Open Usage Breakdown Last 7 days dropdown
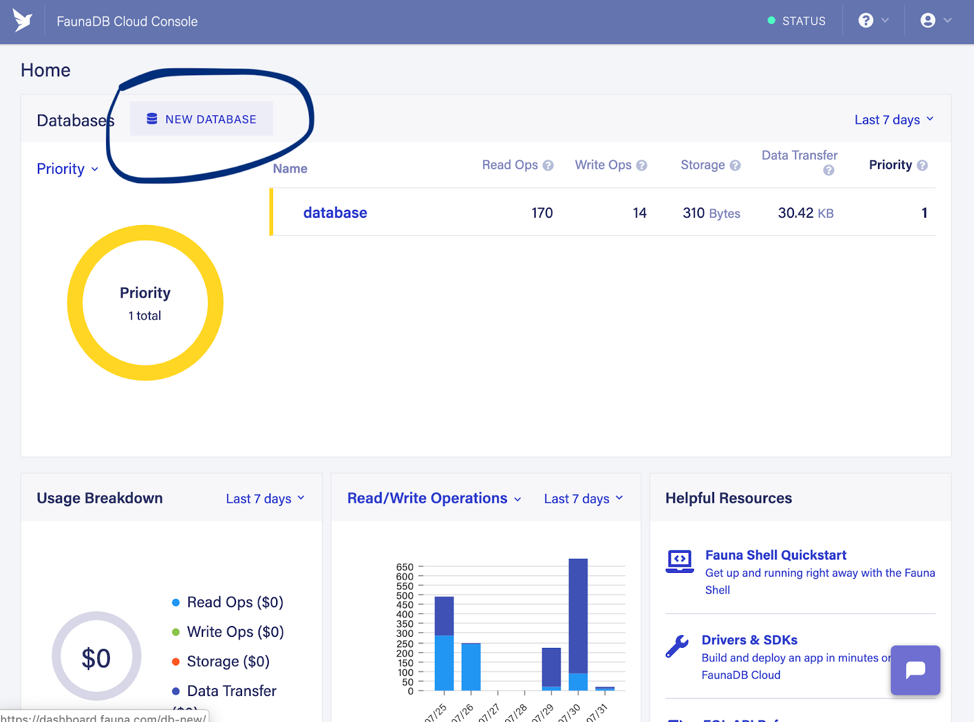 [265, 498]
